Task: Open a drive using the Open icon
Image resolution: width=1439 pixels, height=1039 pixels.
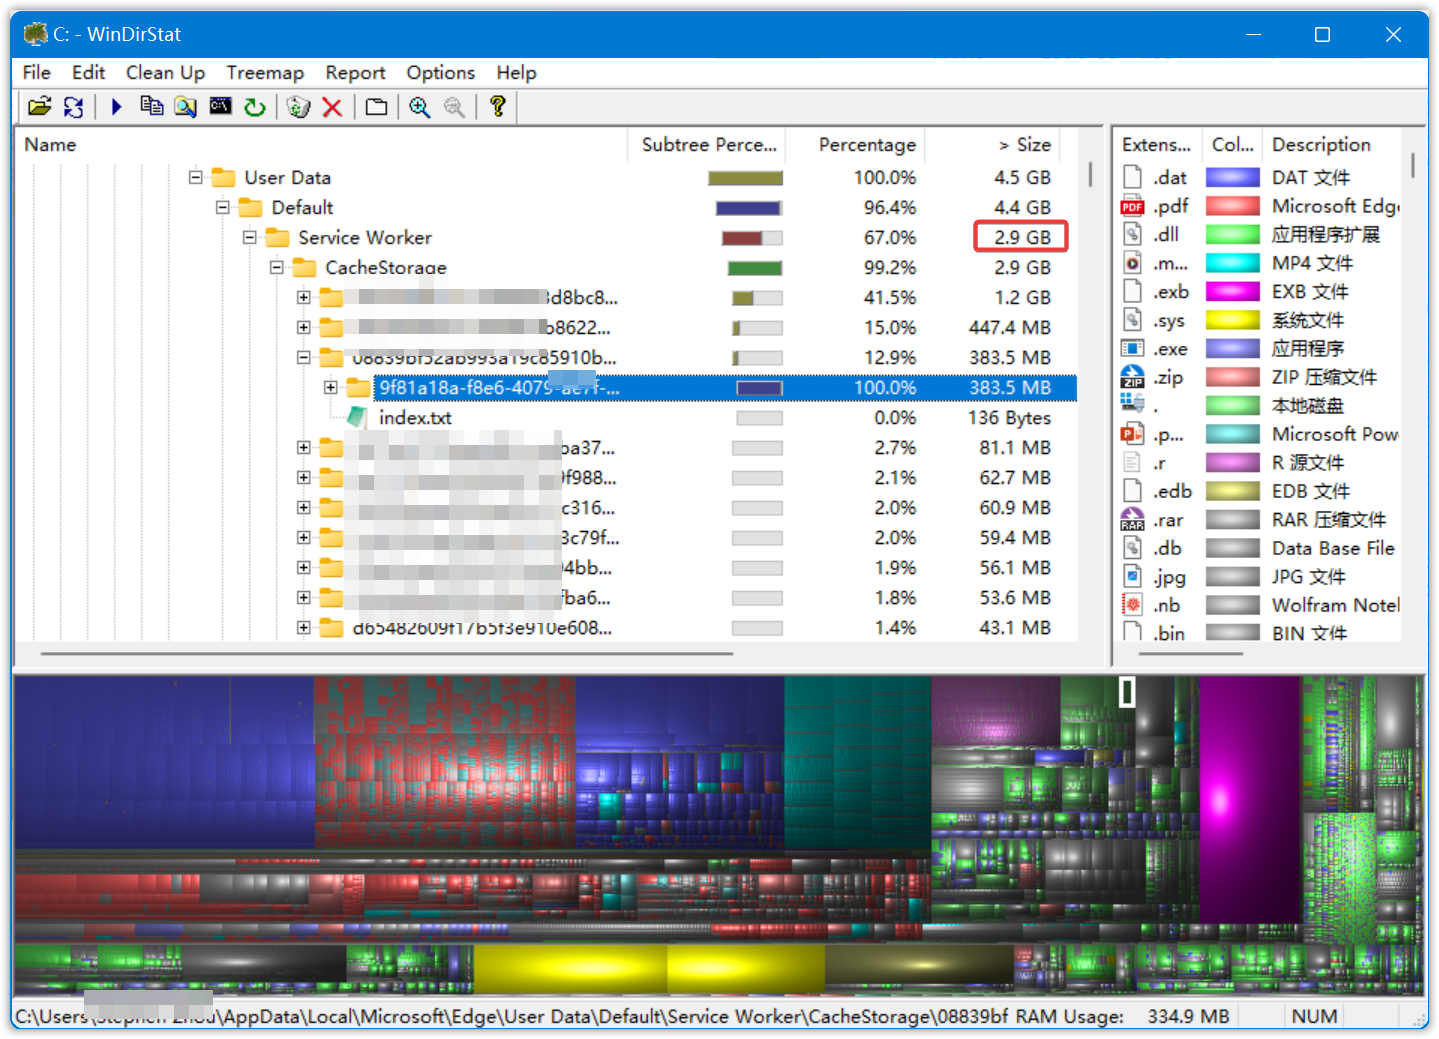Action: pyautogui.click(x=40, y=107)
